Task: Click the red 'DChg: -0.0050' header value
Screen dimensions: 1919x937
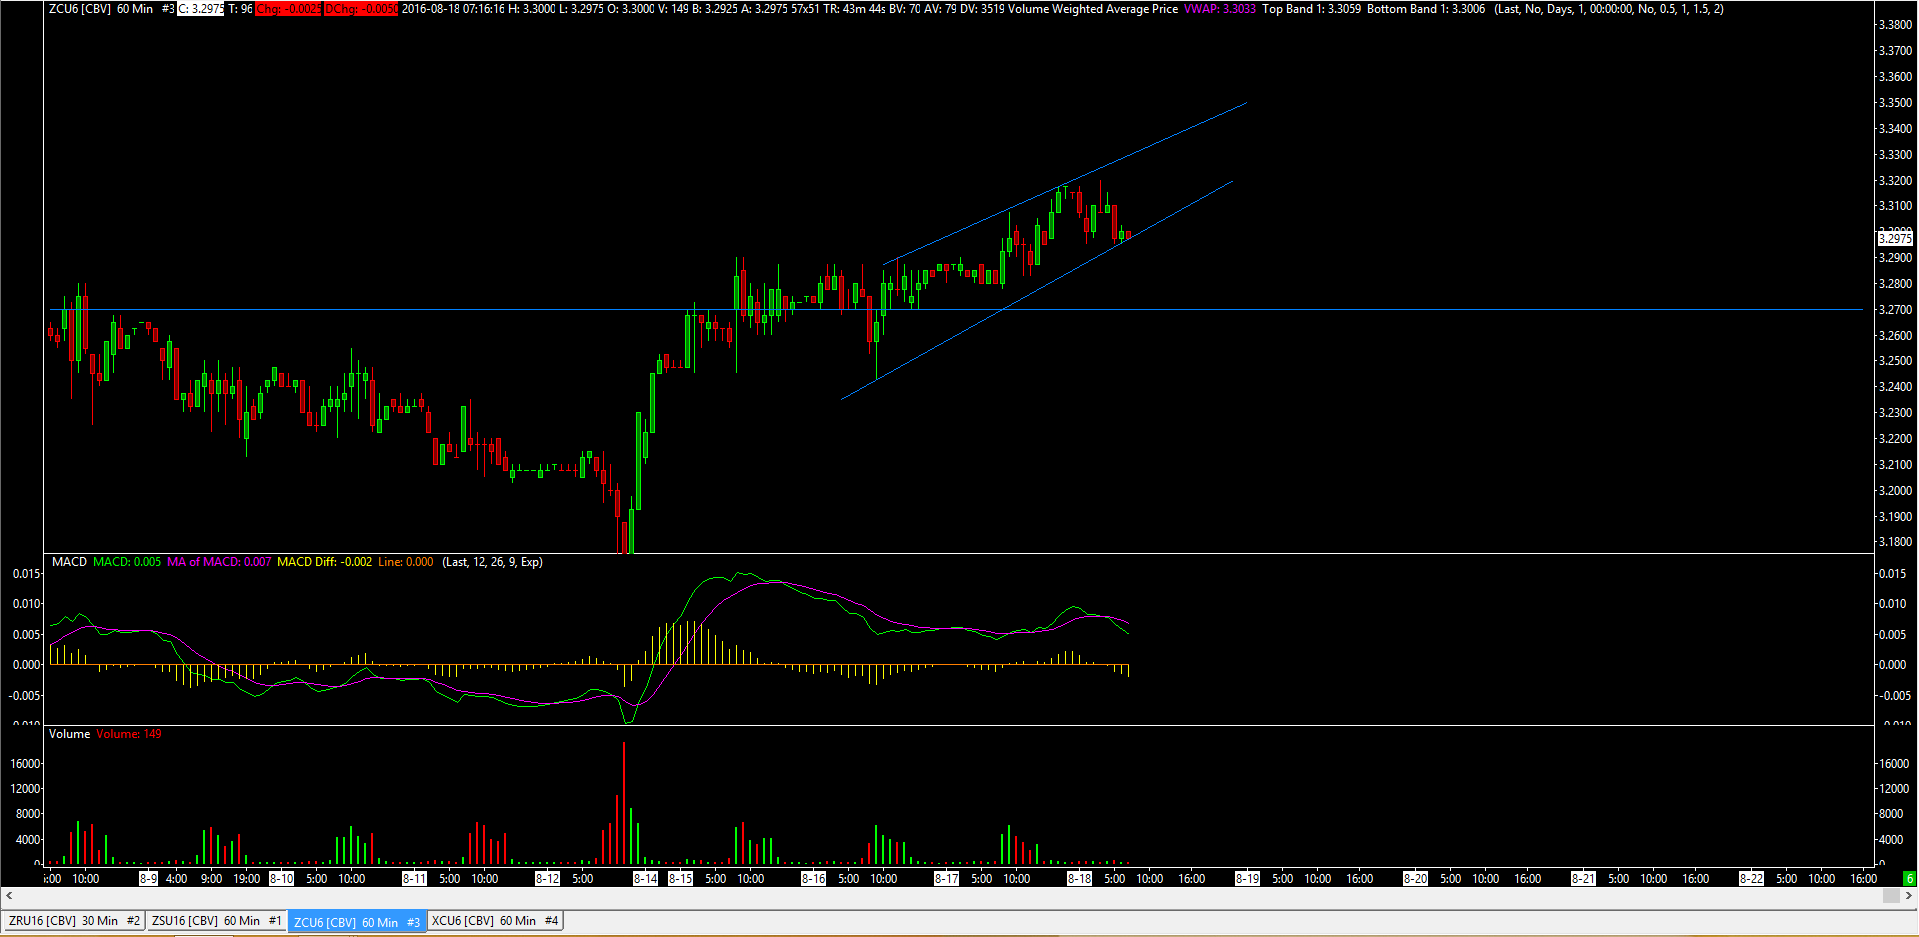Action: [x=361, y=9]
